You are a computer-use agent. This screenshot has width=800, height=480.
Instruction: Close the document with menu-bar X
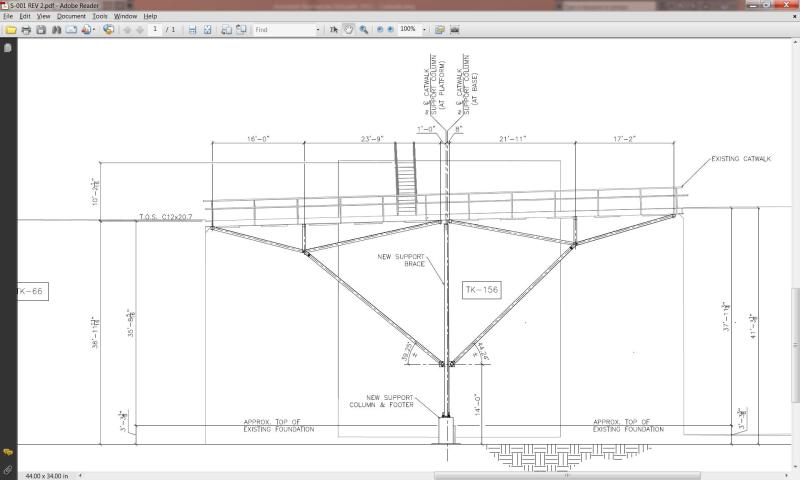pyautogui.click(x=794, y=16)
